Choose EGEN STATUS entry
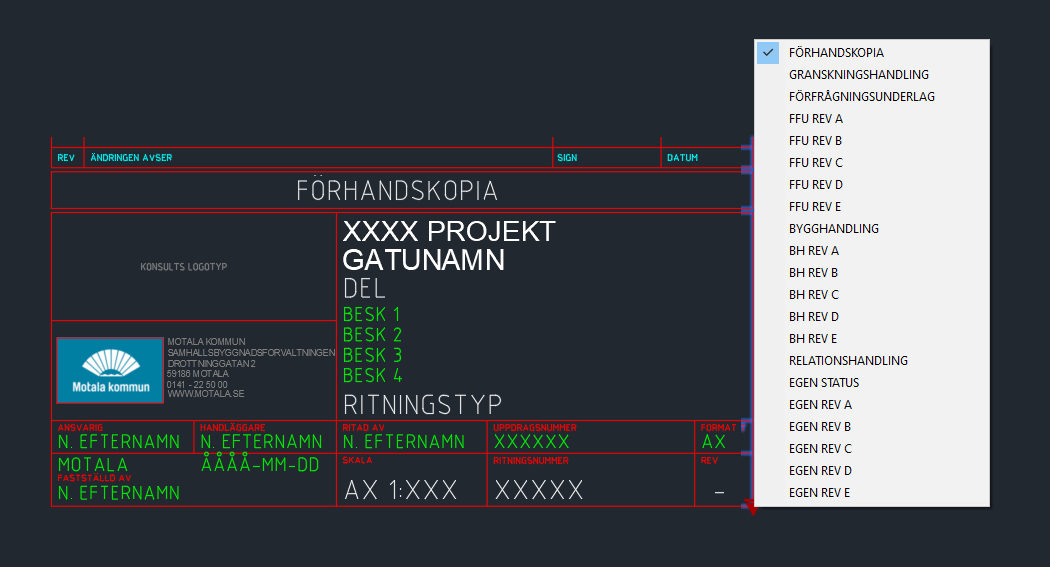This screenshot has width=1050, height=567. coord(823,383)
